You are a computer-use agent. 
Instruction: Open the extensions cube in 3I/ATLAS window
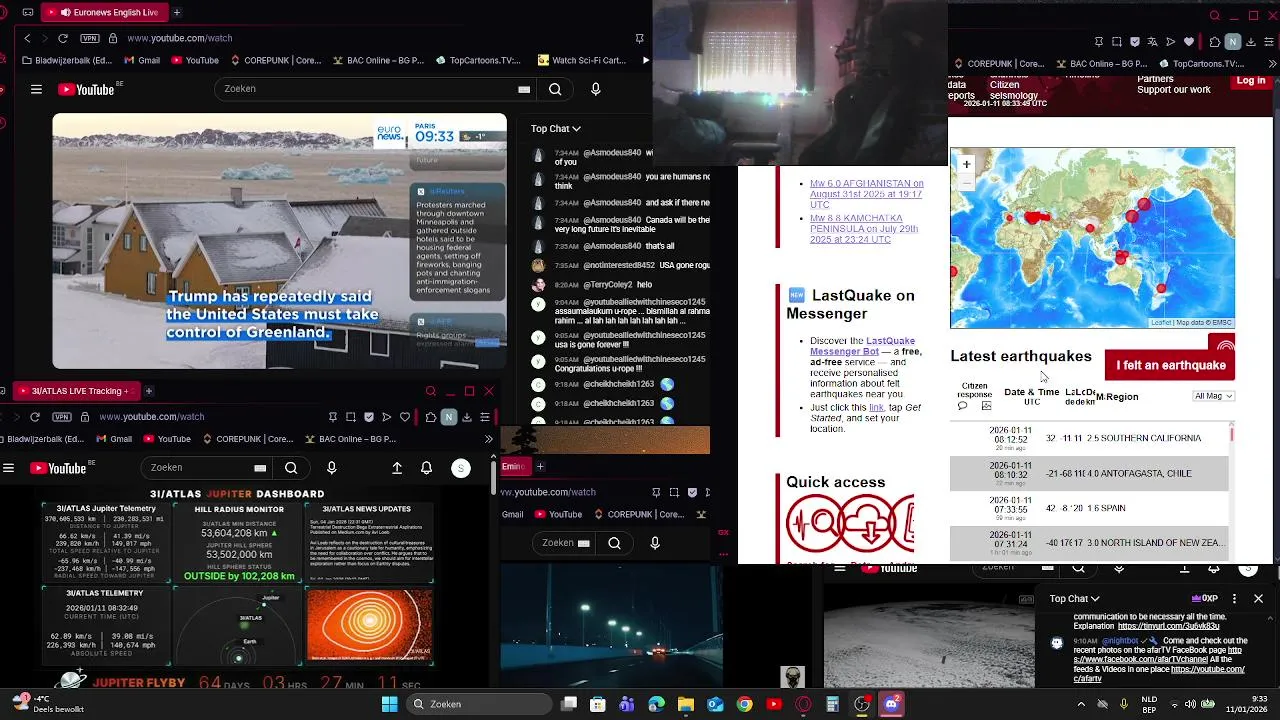(430, 417)
